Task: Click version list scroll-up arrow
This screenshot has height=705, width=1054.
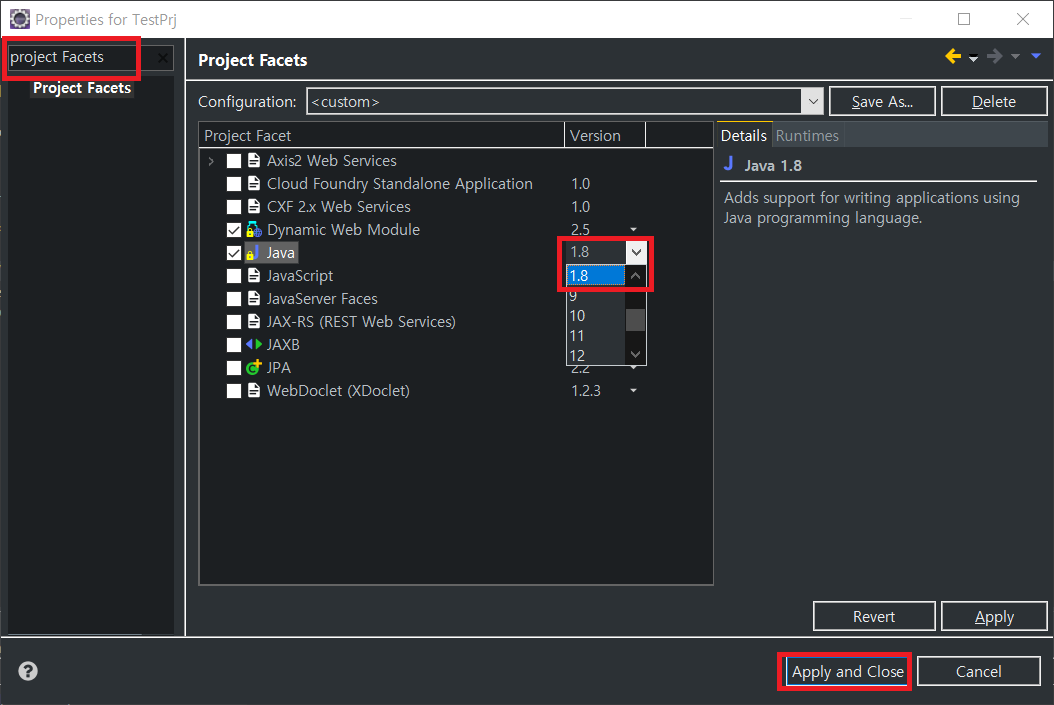Action: [x=635, y=276]
